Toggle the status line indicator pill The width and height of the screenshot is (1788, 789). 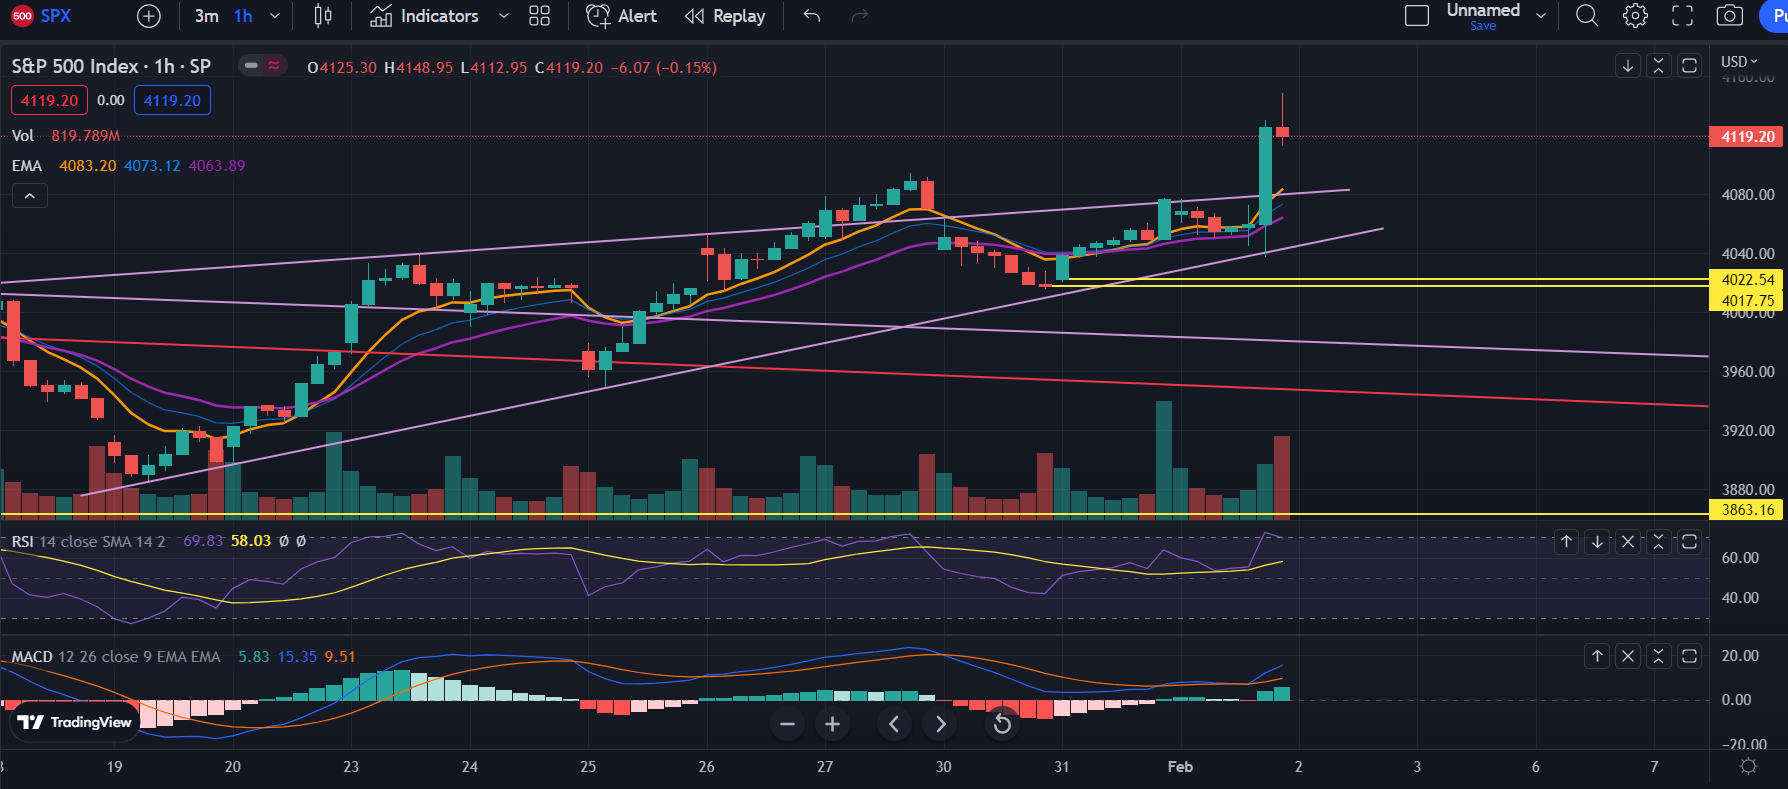(251, 66)
